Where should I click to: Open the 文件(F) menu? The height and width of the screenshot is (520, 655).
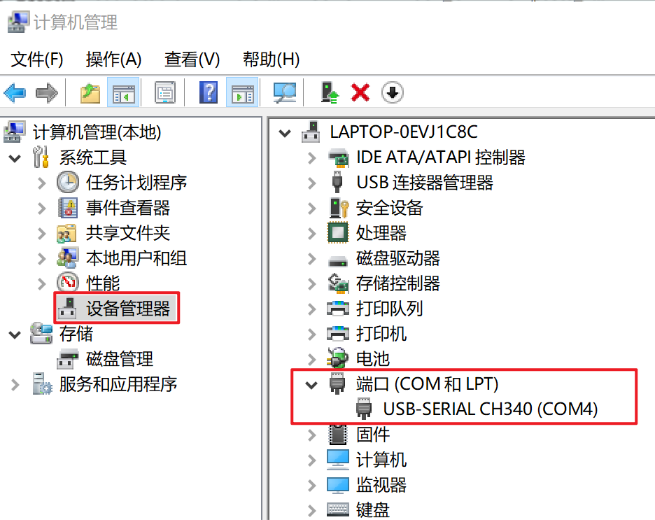(37, 59)
